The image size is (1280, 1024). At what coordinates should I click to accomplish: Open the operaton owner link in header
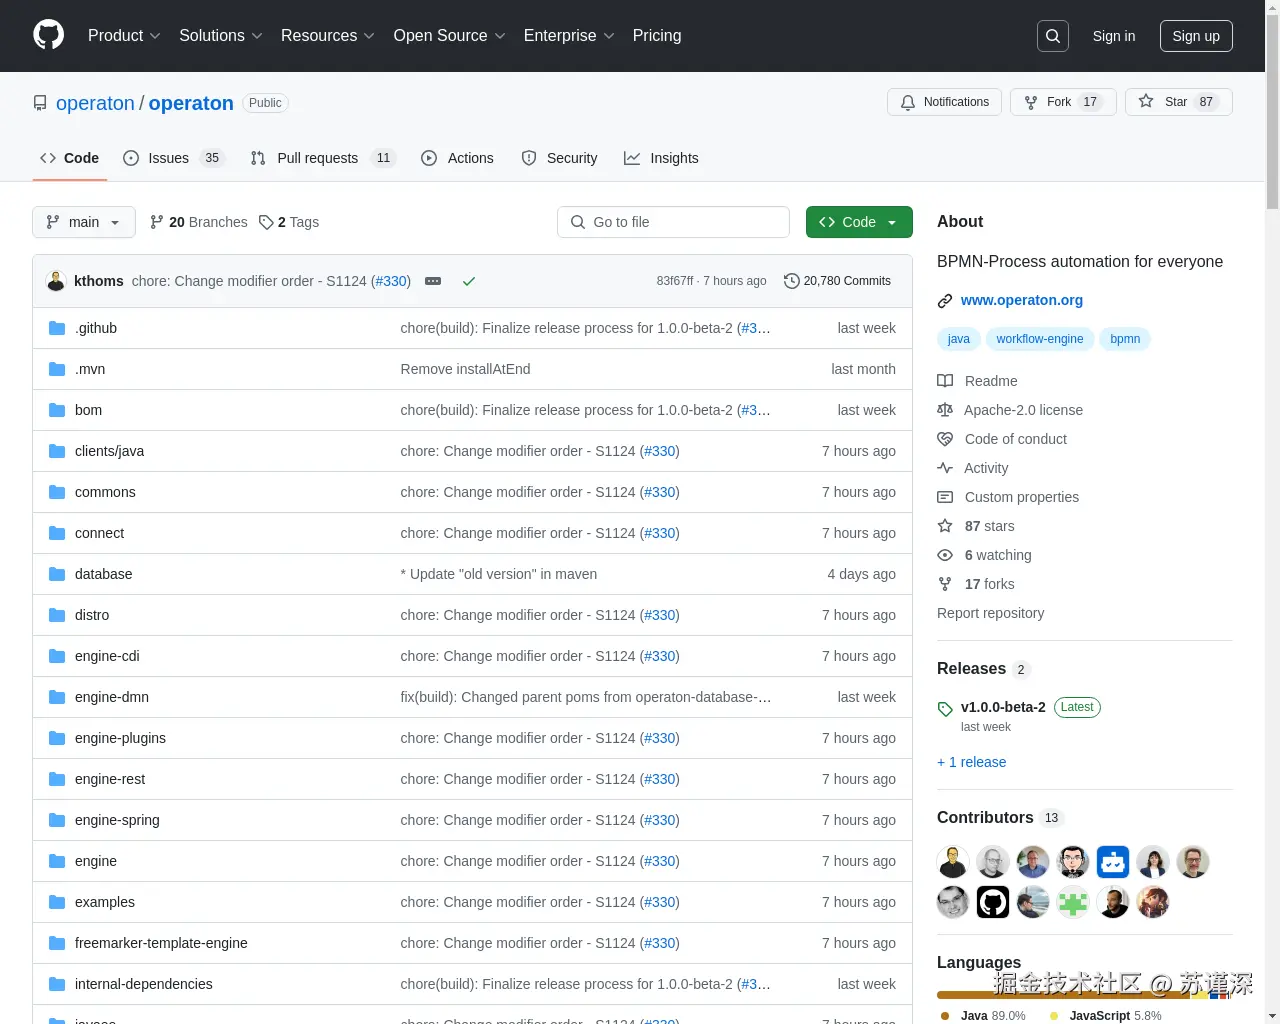95,103
